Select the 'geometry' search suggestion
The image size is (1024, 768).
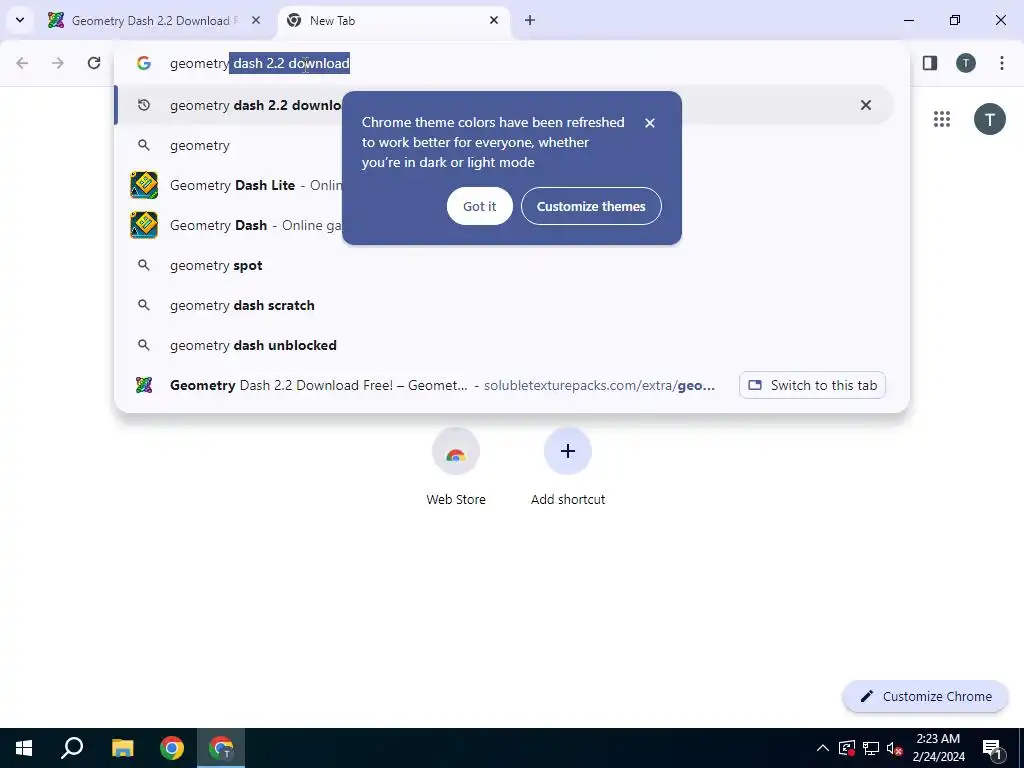click(503, 145)
